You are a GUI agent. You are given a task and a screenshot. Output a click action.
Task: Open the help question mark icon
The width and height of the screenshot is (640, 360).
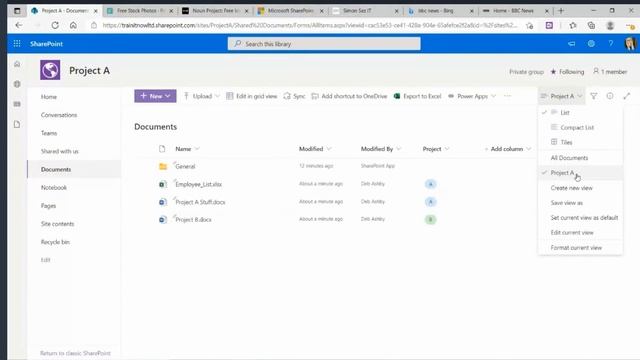(x=611, y=44)
